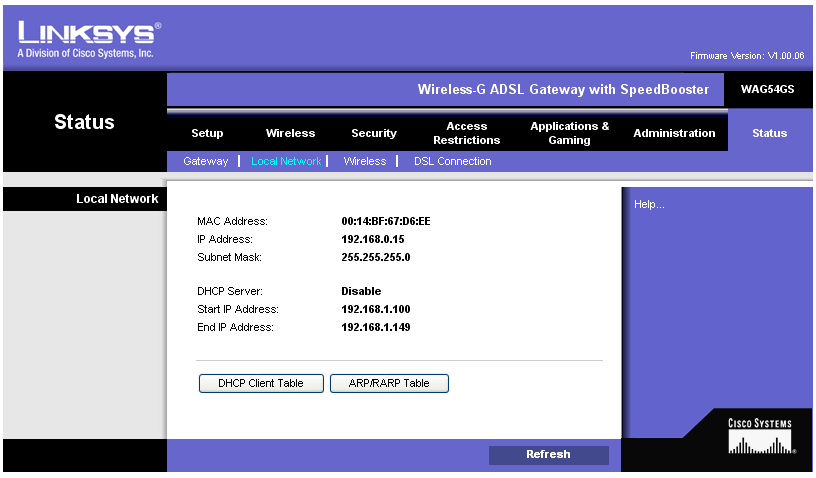Open the Help... link
Viewport: 816px width, 478px height.
point(649,204)
